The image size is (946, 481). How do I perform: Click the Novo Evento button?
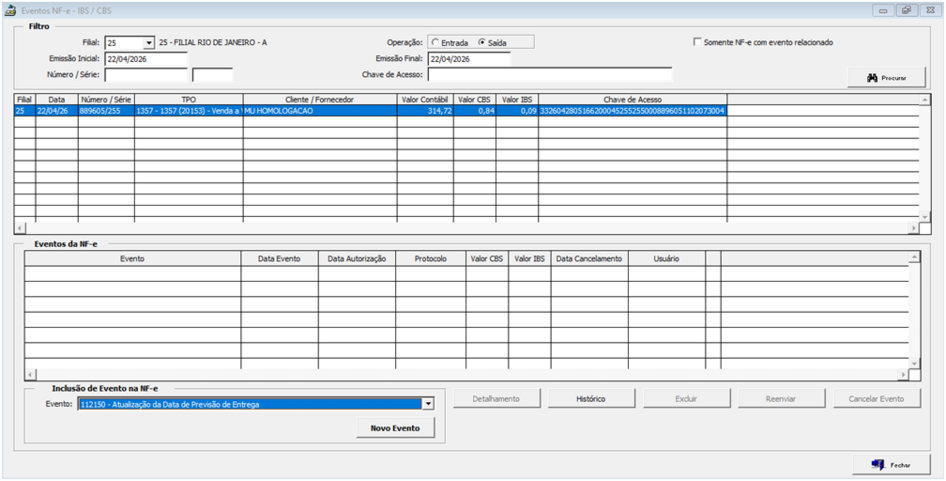tap(394, 428)
